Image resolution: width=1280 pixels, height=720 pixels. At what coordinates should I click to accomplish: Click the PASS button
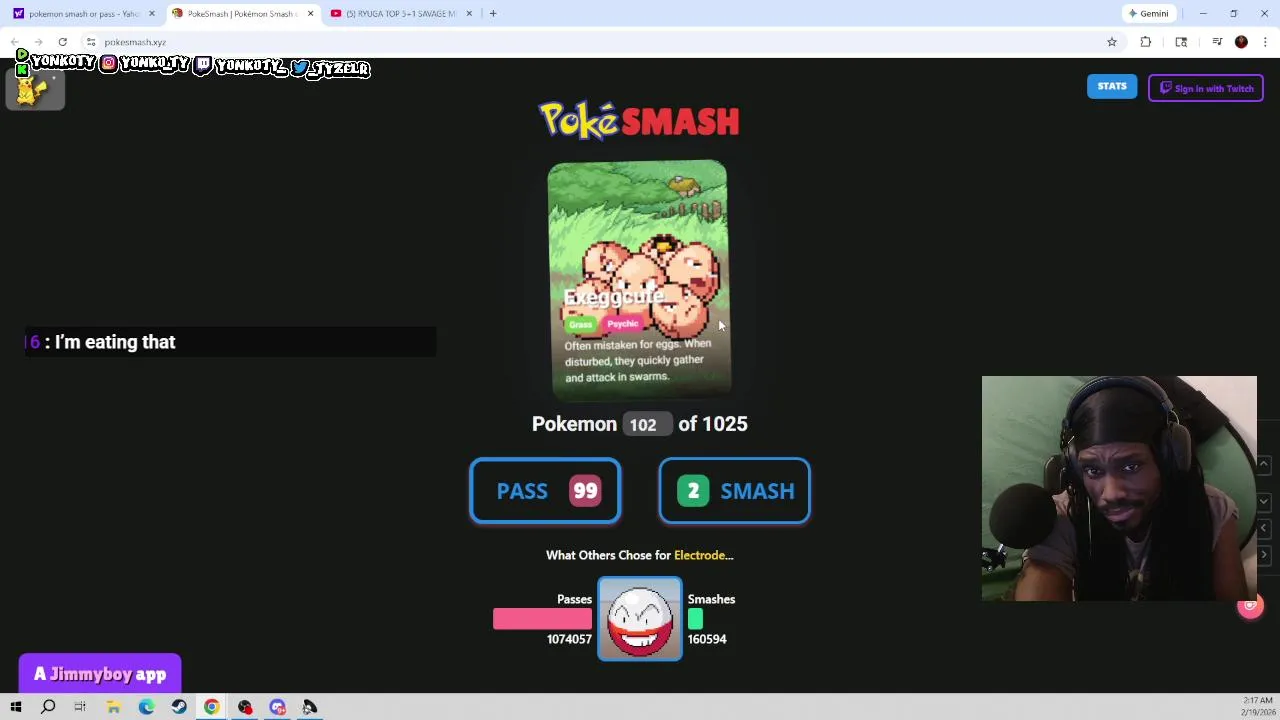pos(545,491)
